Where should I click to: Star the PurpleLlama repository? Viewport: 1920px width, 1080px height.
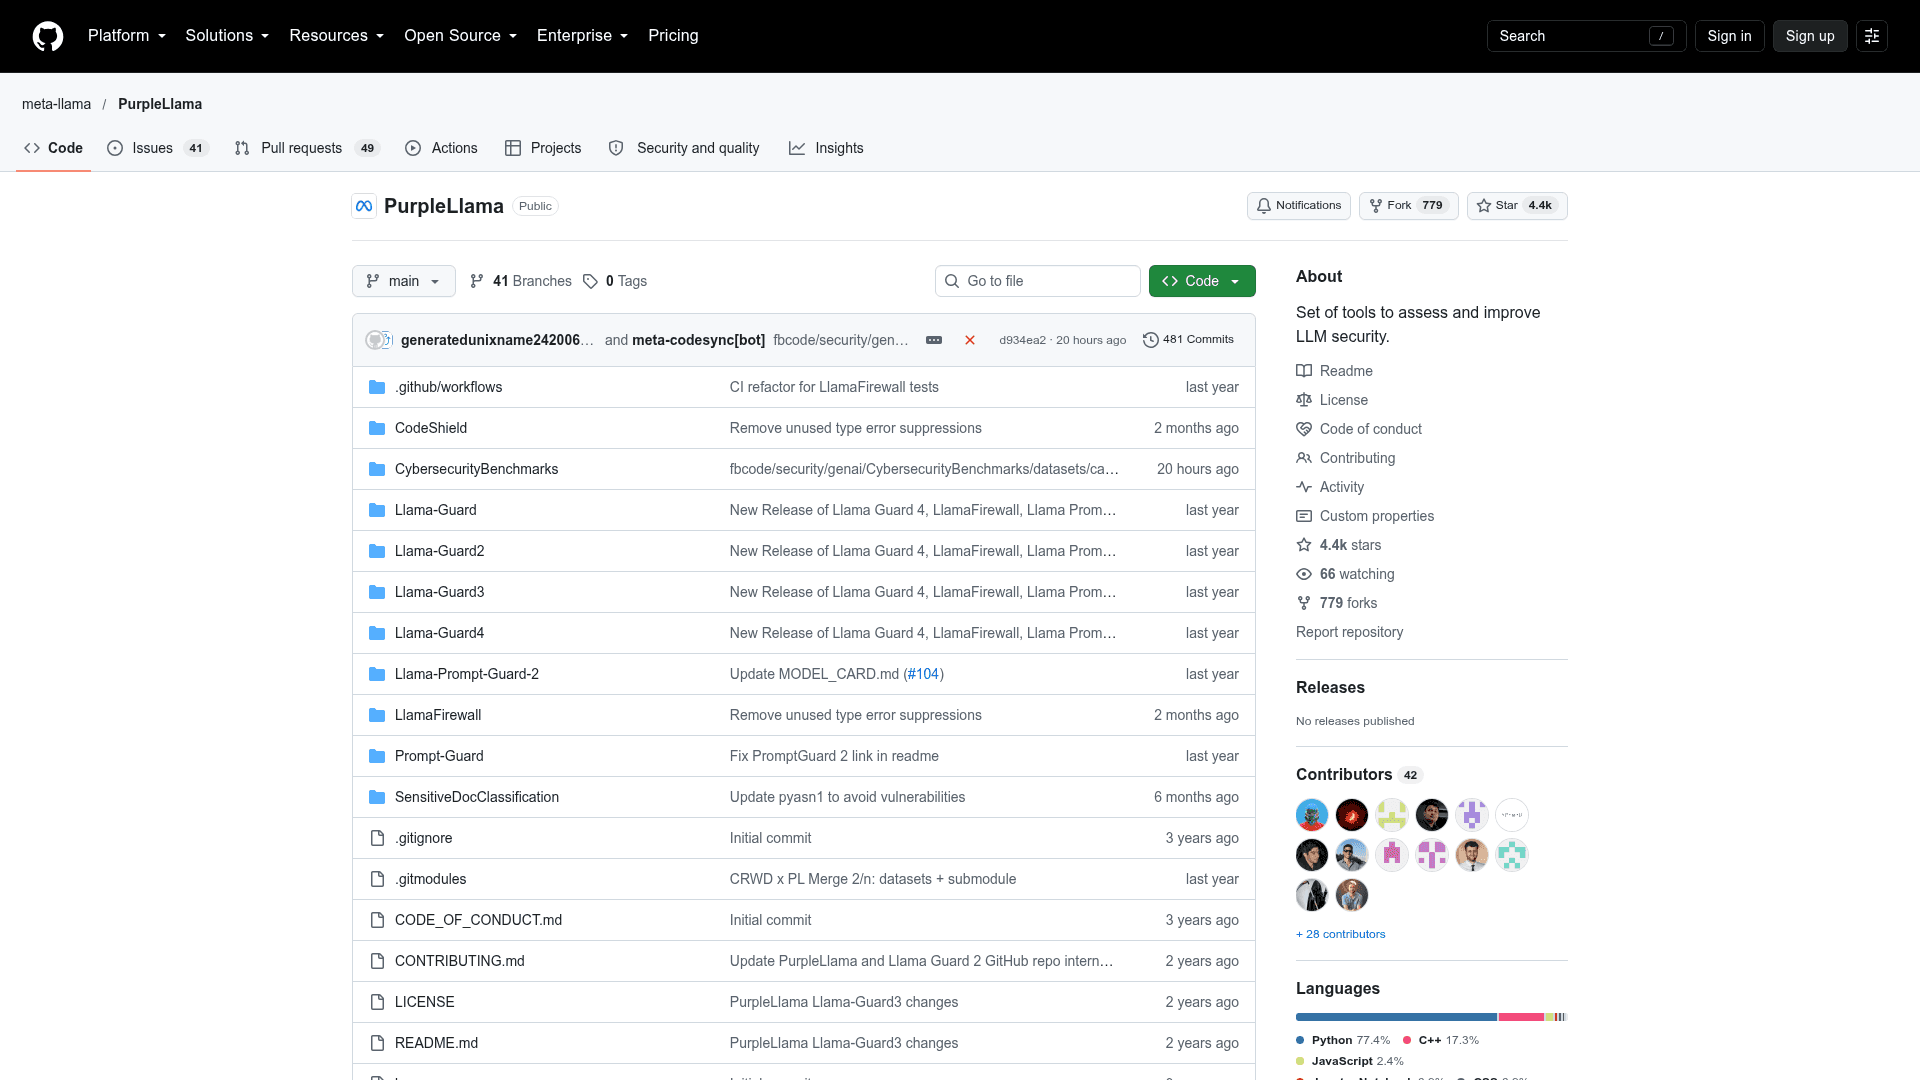tap(1516, 206)
